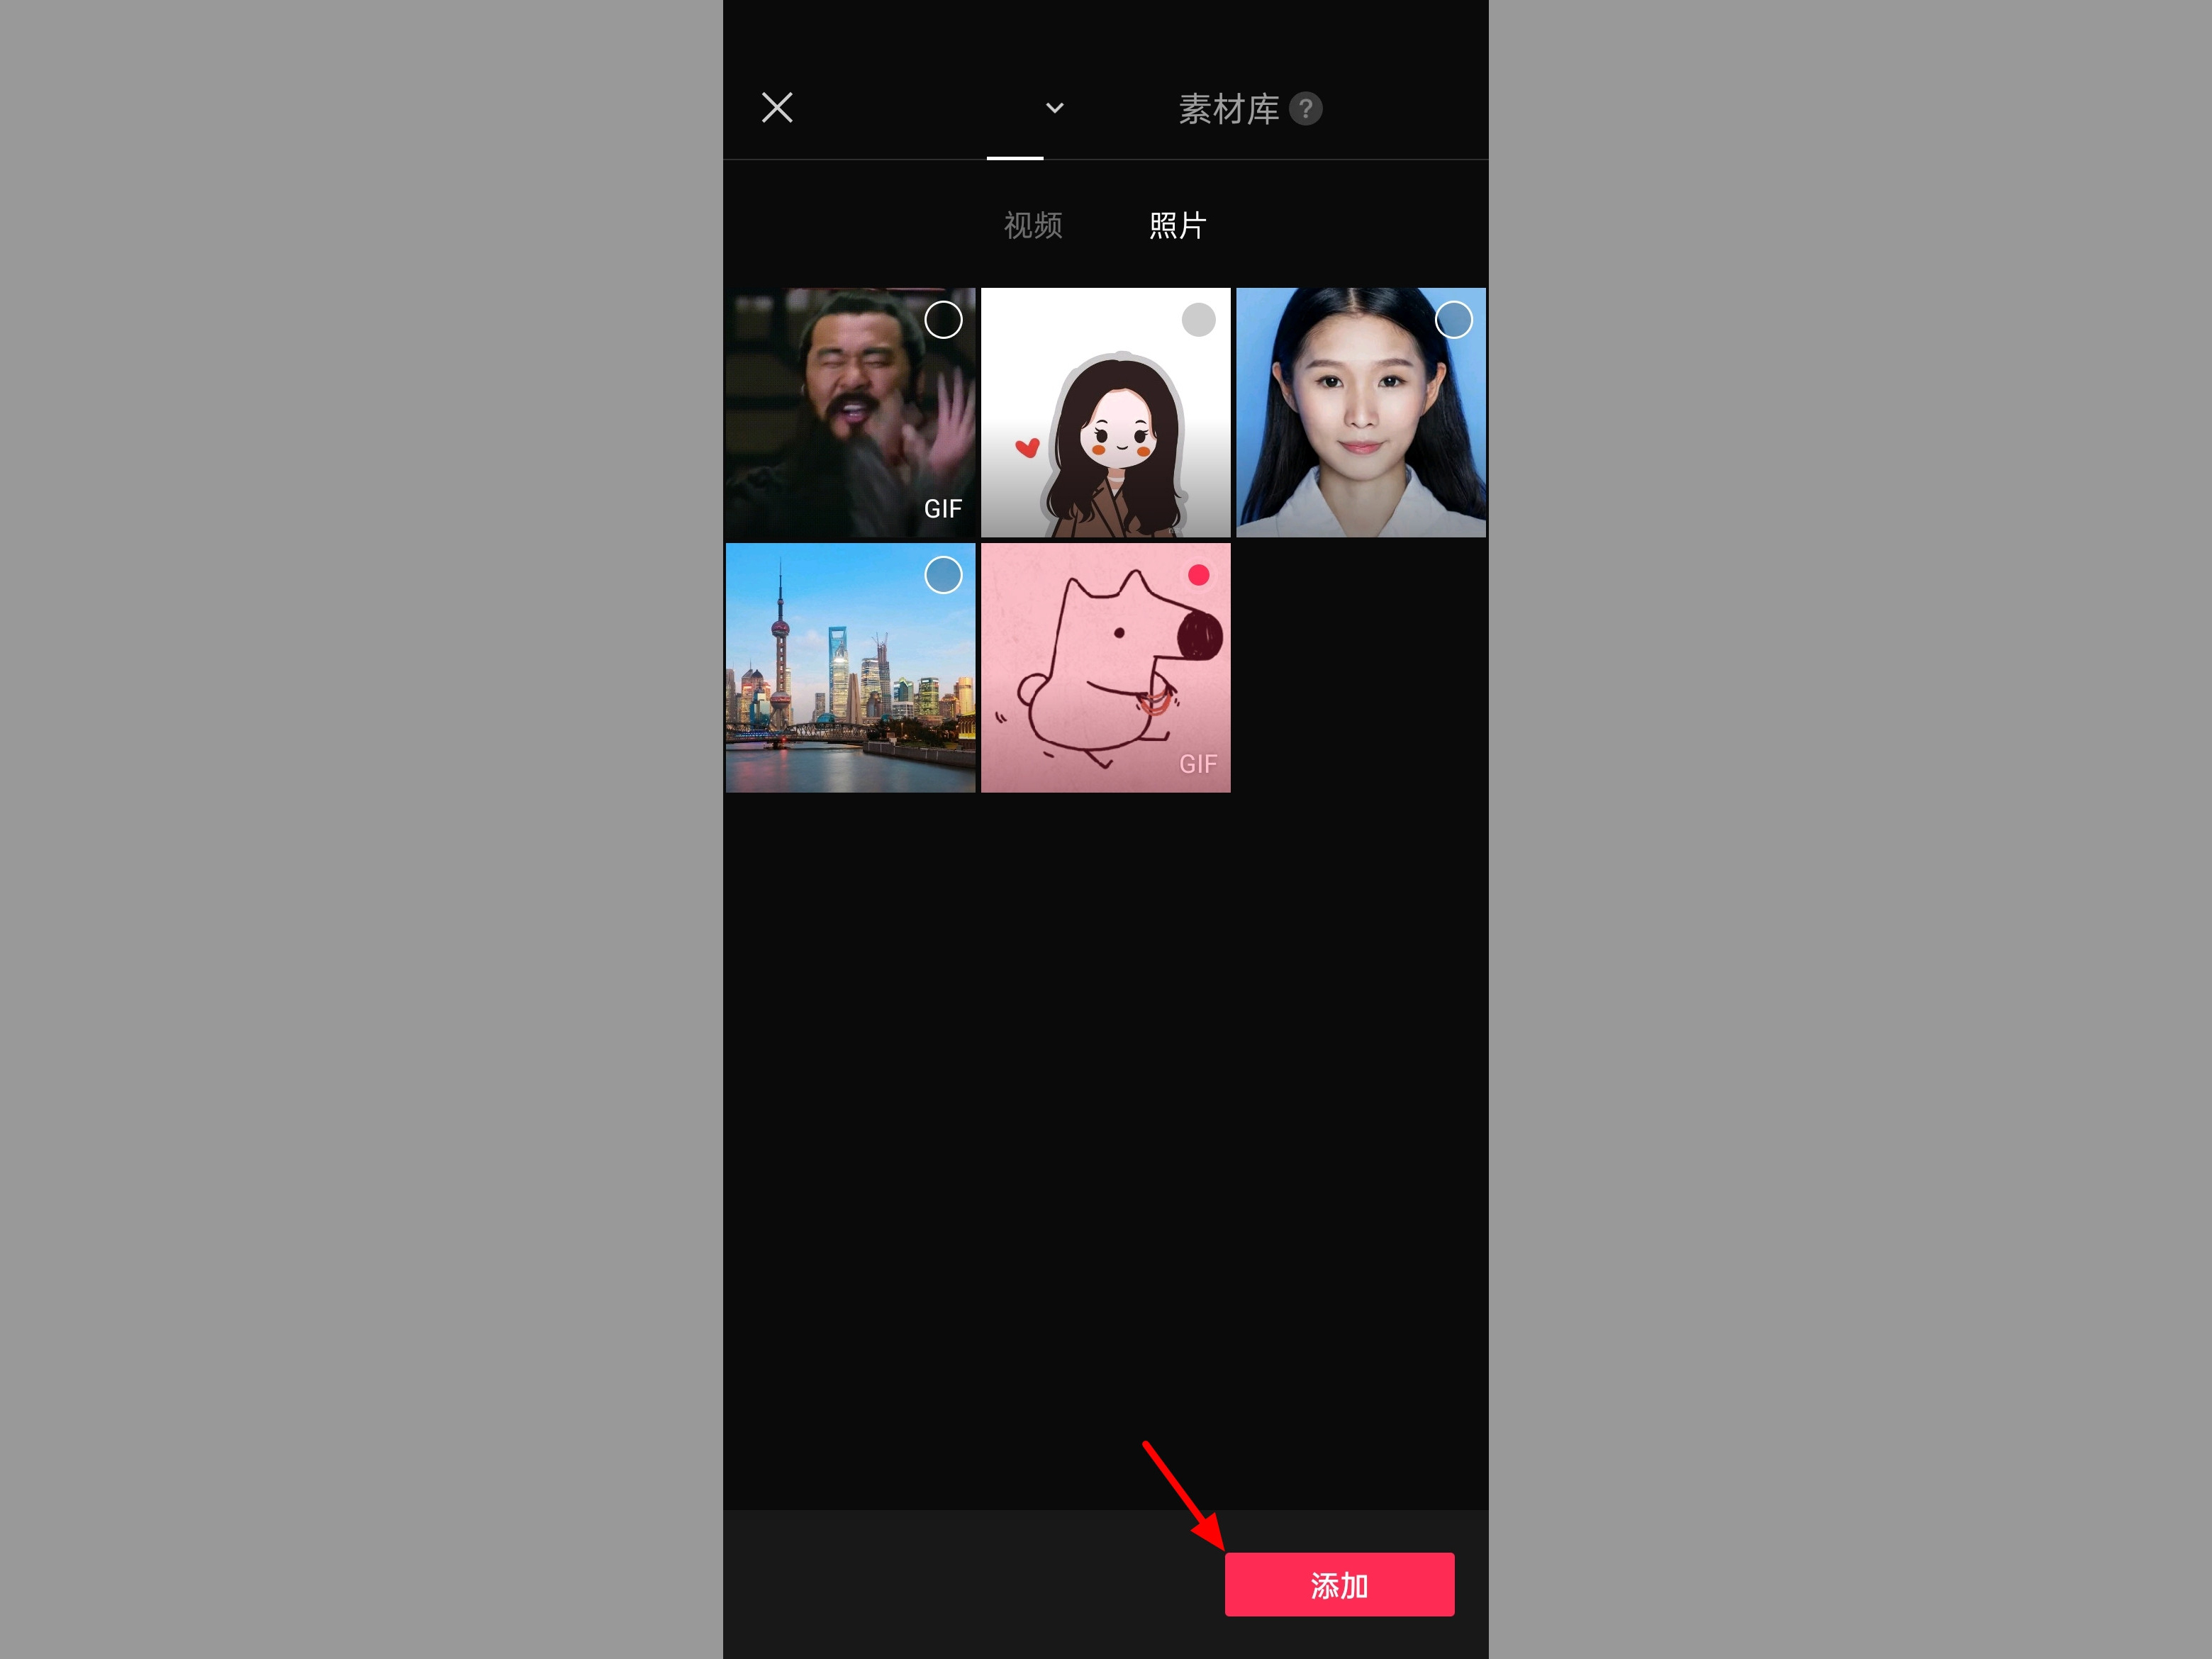Close the media picker with the X icon

click(x=777, y=107)
